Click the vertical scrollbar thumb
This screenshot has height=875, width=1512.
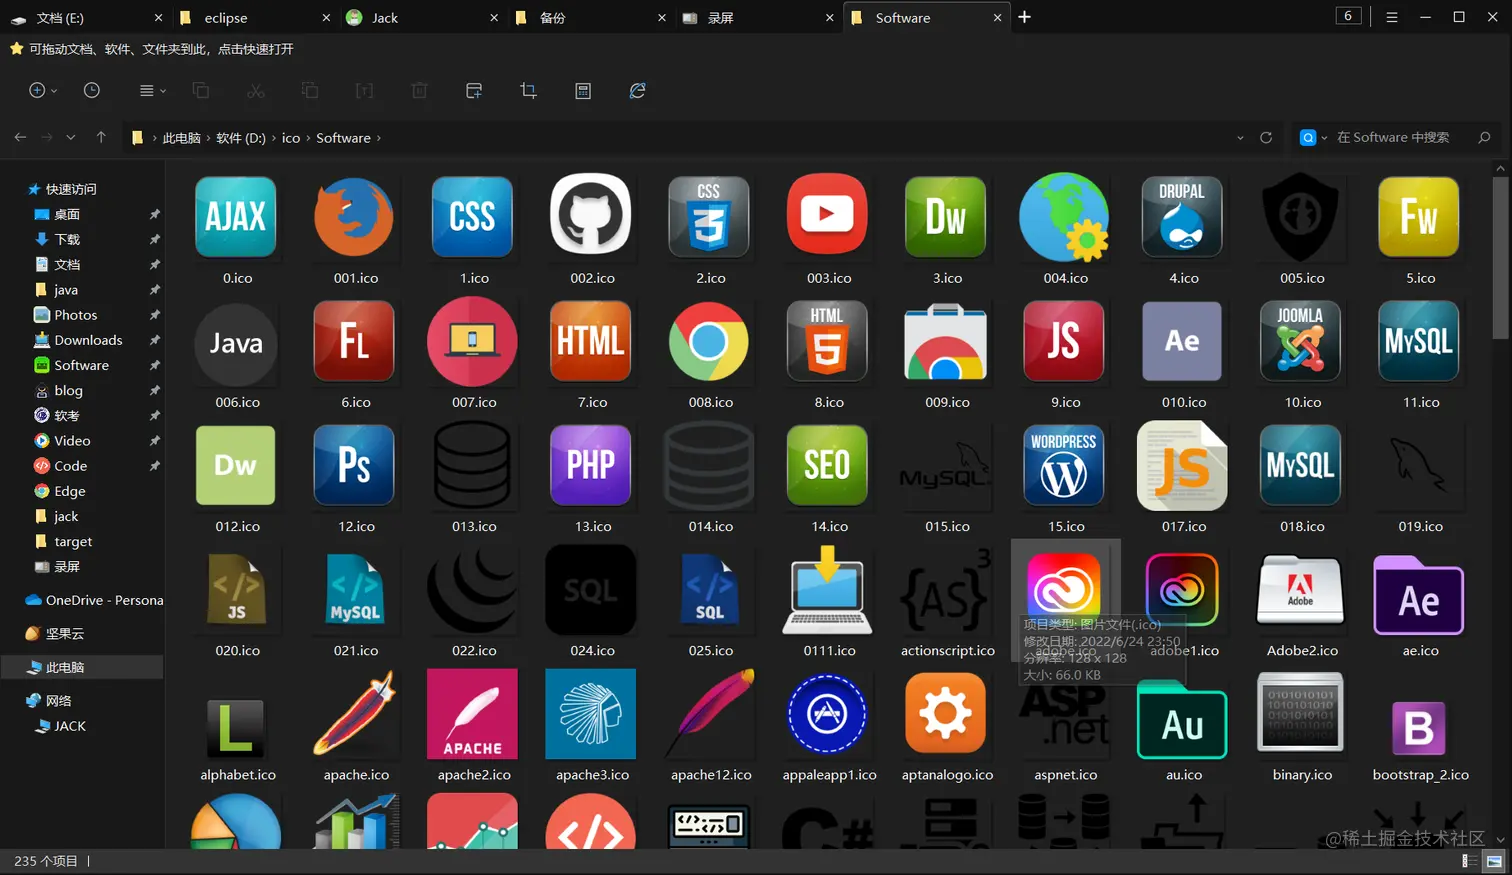[x=1500, y=258]
